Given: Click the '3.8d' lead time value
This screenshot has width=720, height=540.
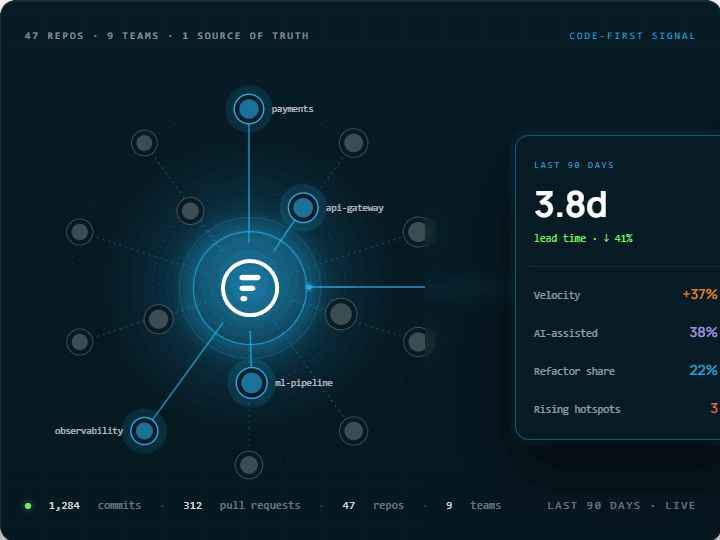Looking at the screenshot, I should [x=571, y=204].
